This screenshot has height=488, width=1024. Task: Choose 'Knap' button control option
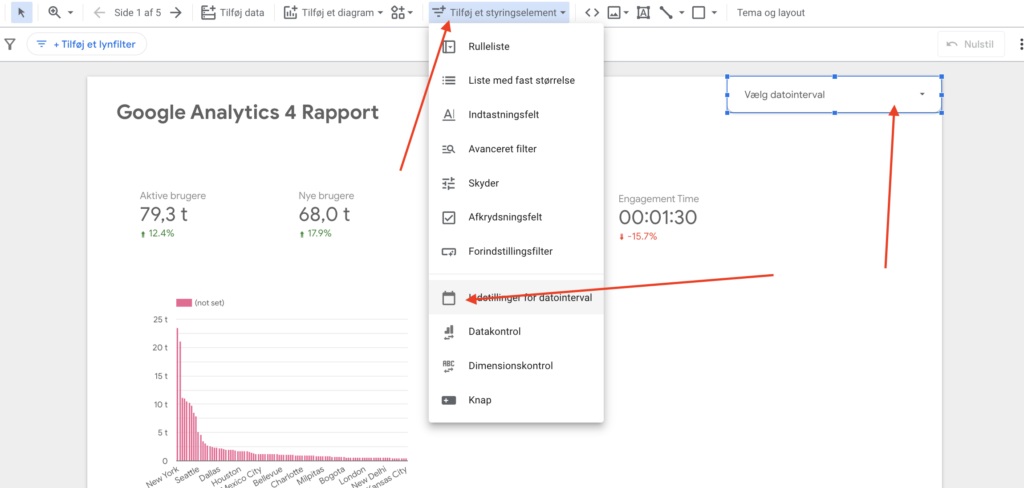(516, 400)
